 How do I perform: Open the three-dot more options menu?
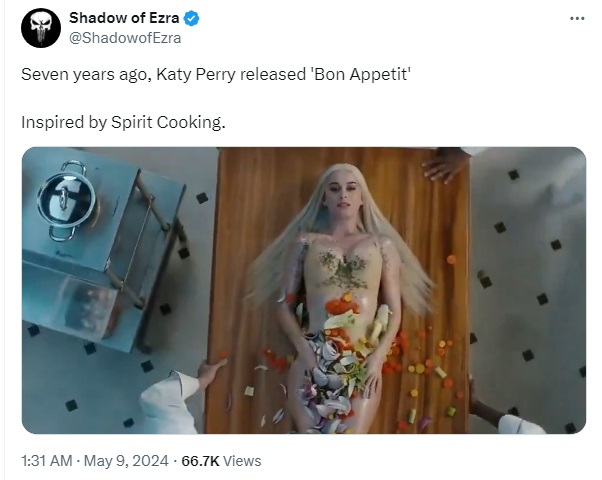pyautogui.click(x=577, y=18)
